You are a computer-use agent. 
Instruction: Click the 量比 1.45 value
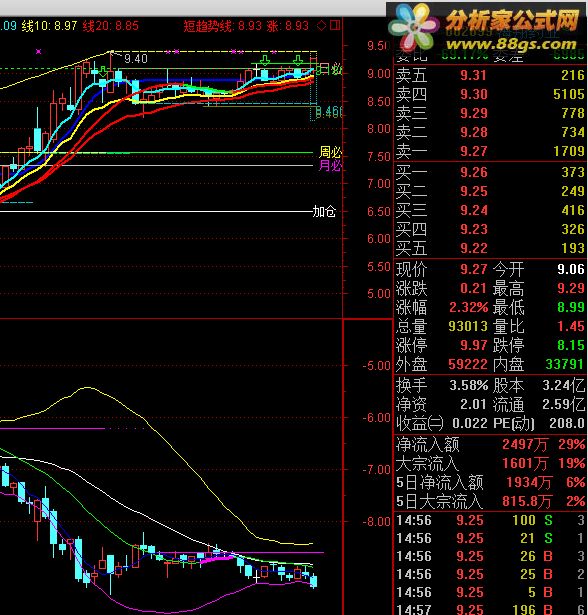[x=571, y=326]
